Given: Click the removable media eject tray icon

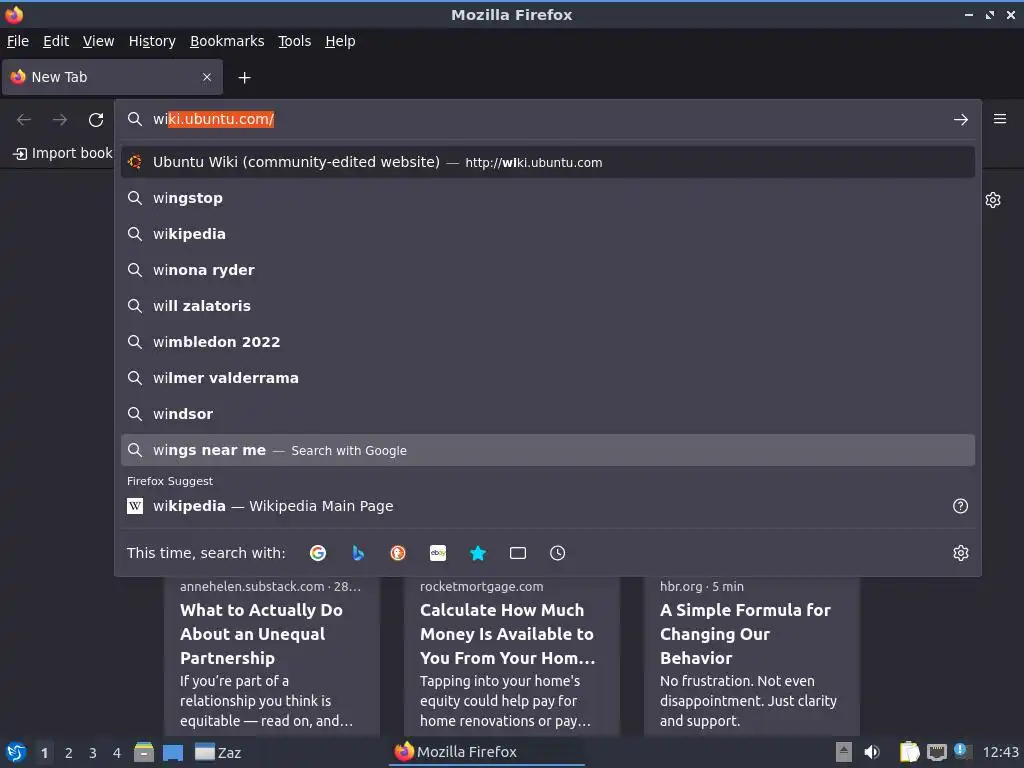Looking at the screenshot, I should tap(844, 752).
